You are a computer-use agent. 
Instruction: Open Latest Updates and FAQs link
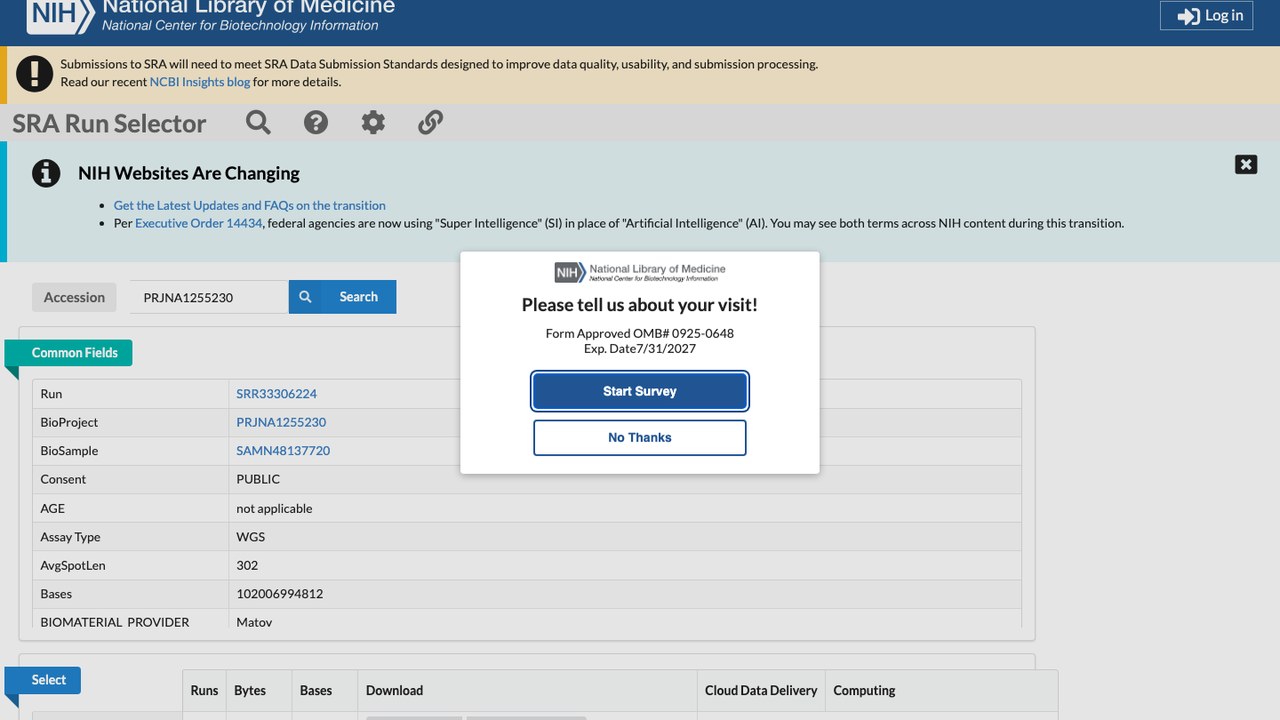pos(249,205)
